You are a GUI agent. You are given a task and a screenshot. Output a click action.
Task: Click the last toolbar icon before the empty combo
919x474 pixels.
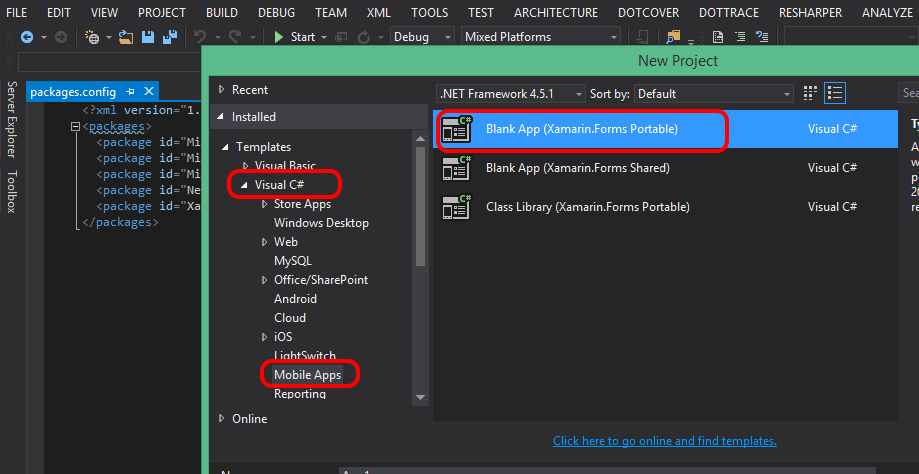[x=761, y=37]
